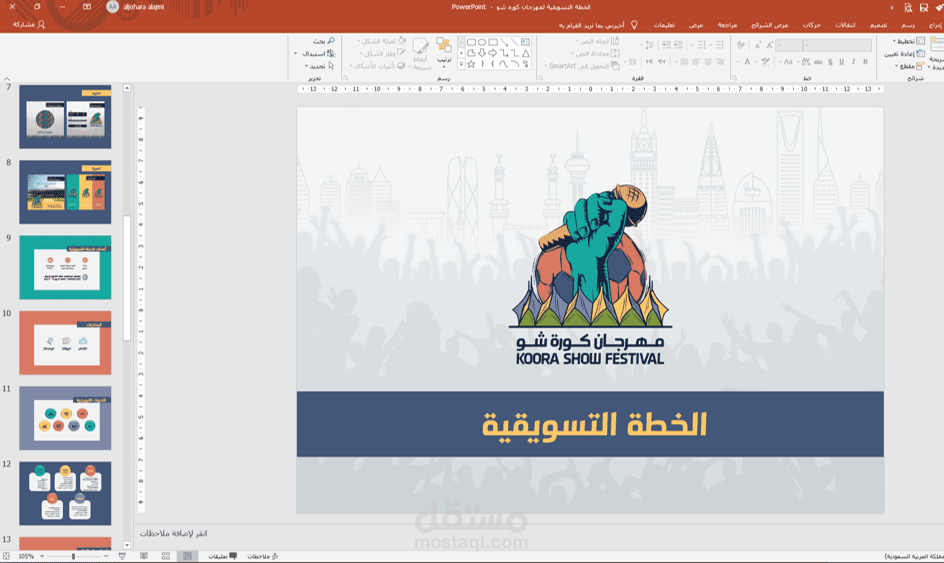Select the triangle shape in gallery
Image resolution: width=944 pixels, height=563 pixels.
click(526, 53)
